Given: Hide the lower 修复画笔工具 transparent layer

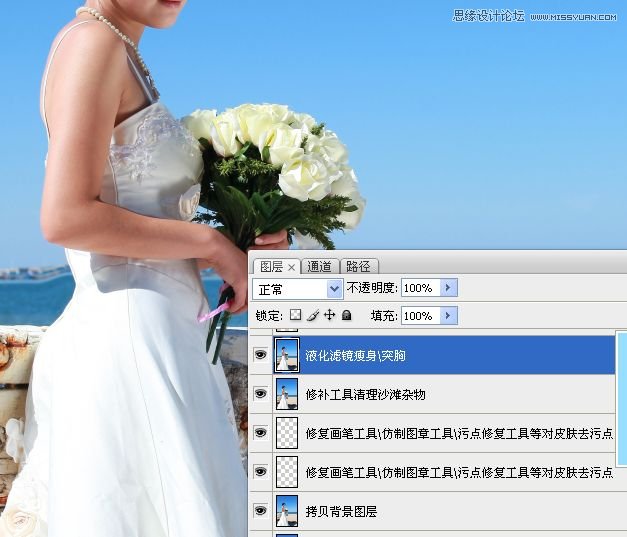Looking at the screenshot, I should [261, 472].
